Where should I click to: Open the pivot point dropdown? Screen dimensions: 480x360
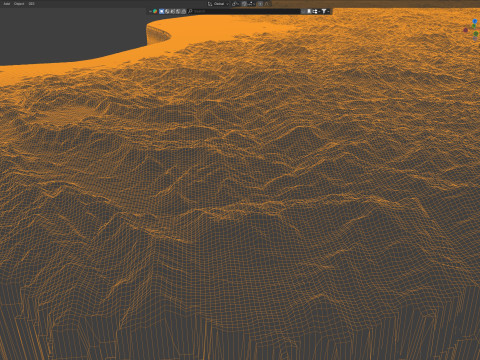click(x=235, y=4)
